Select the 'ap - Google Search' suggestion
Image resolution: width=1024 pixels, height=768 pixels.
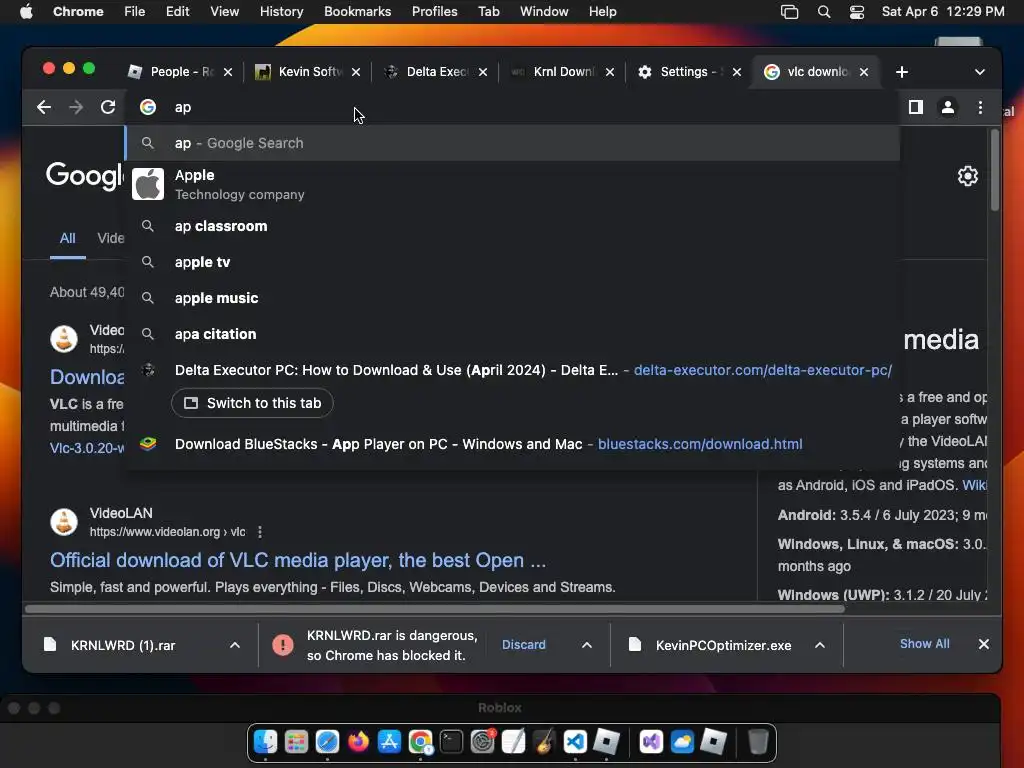512,143
